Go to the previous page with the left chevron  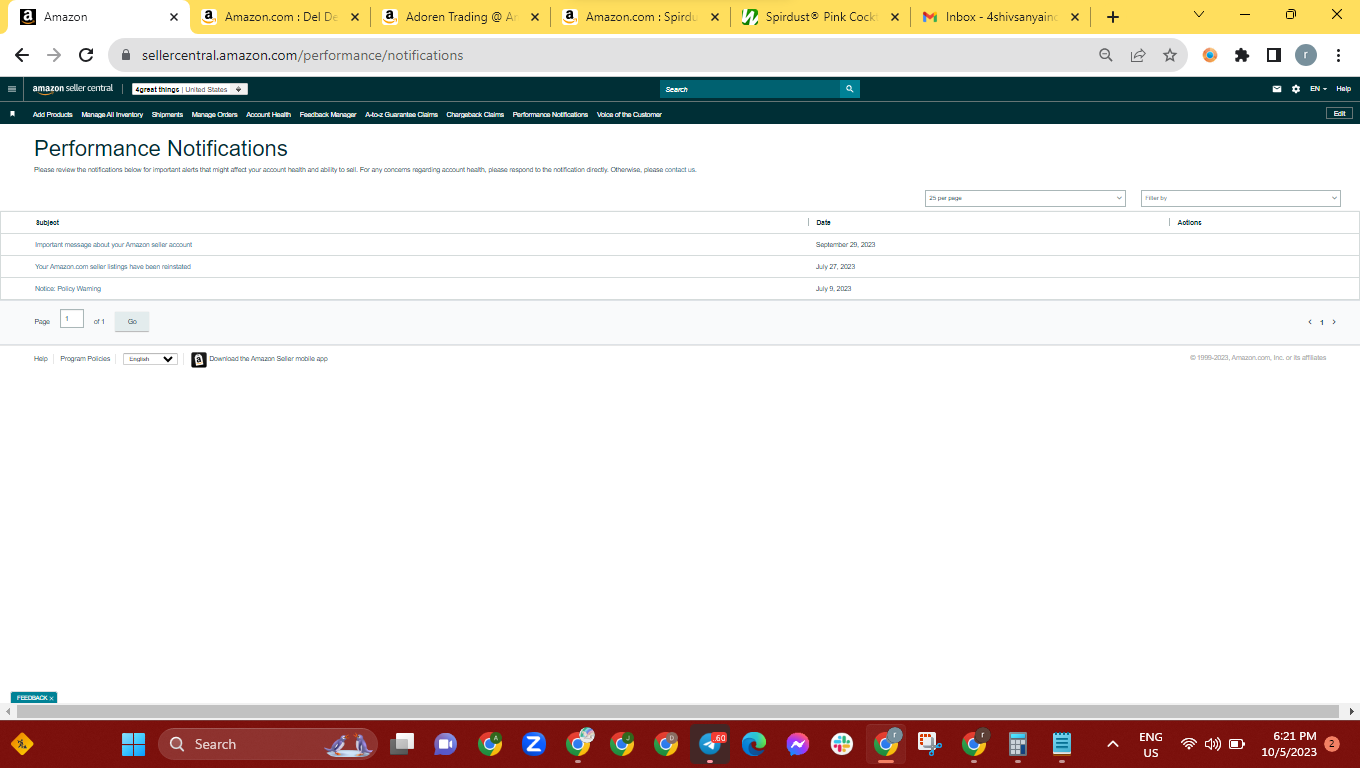(x=1310, y=322)
